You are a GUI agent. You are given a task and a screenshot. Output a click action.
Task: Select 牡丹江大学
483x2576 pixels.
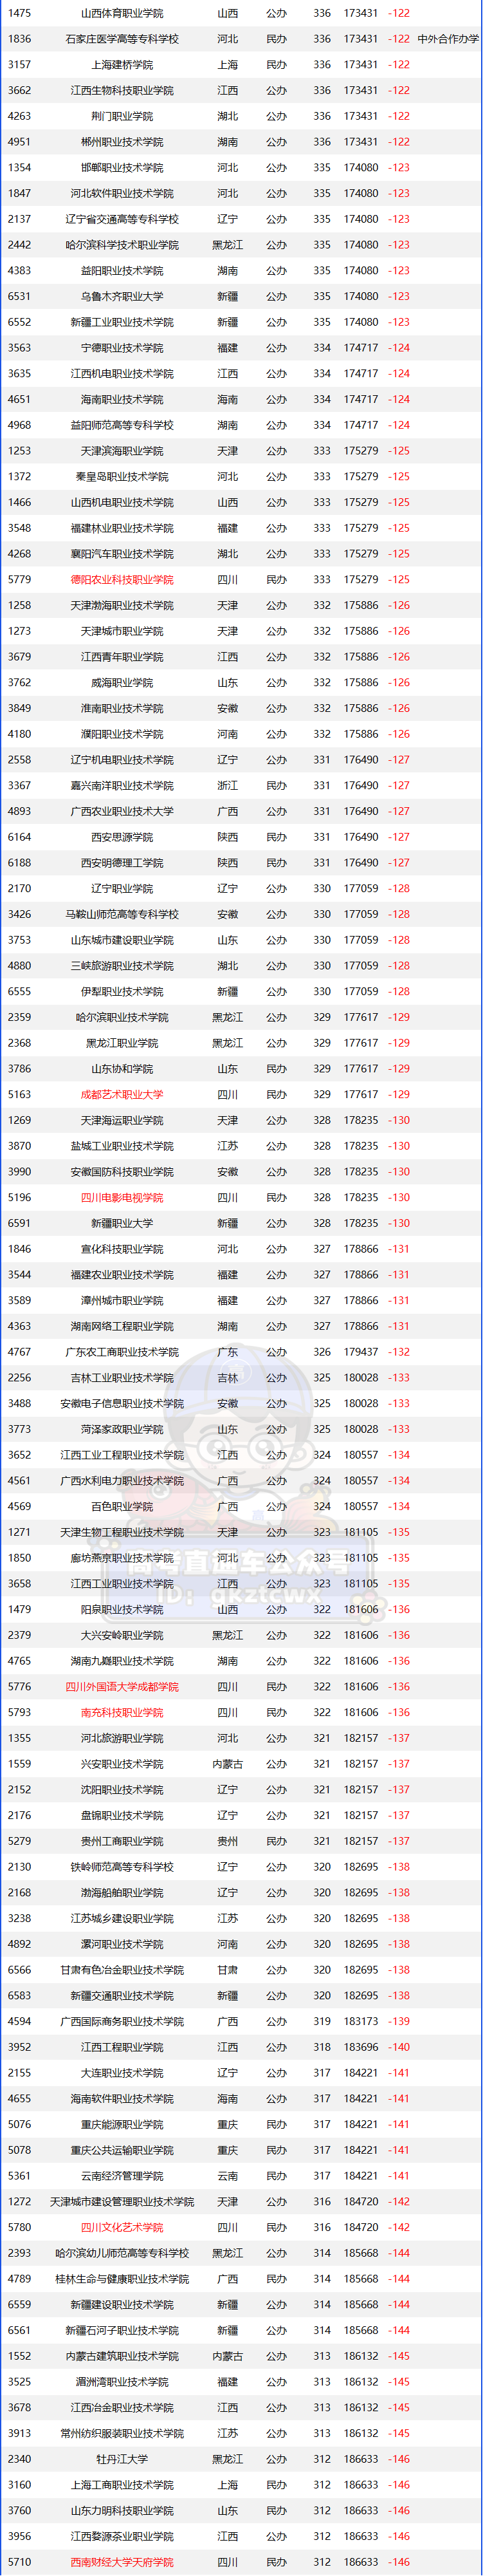[122, 2459]
